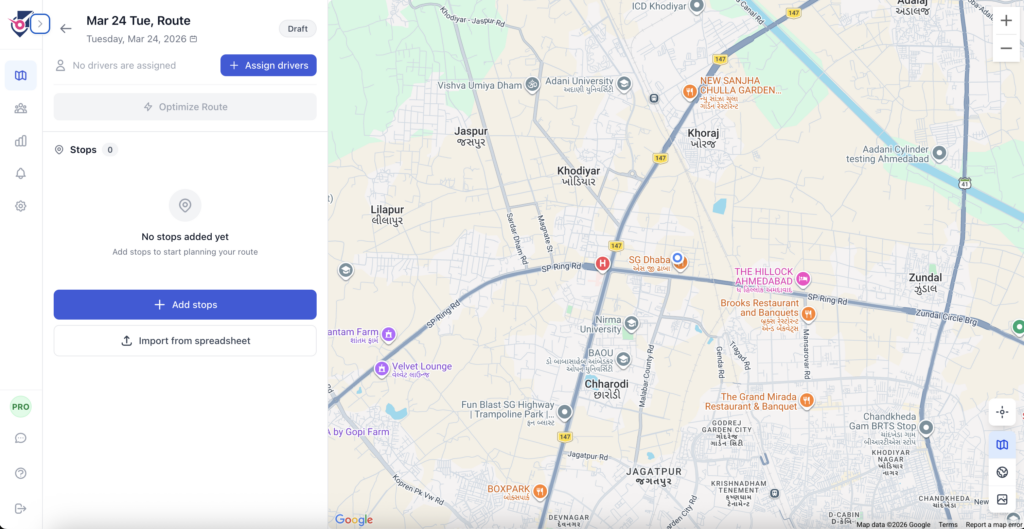Click THE HILLOCK AHMEDABAD hotel marker
This screenshot has width=1024, height=529.
pyautogui.click(x=804, y=279)
